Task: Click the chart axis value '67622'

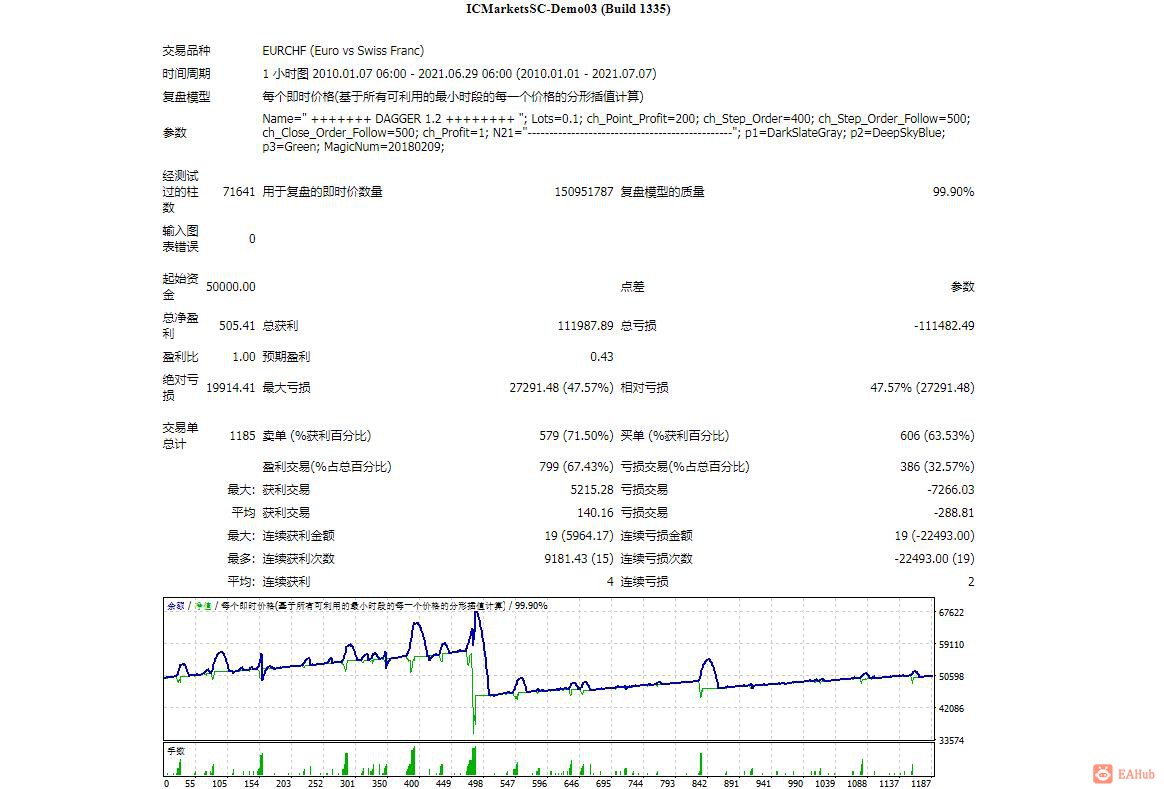Action: point(952,613)
